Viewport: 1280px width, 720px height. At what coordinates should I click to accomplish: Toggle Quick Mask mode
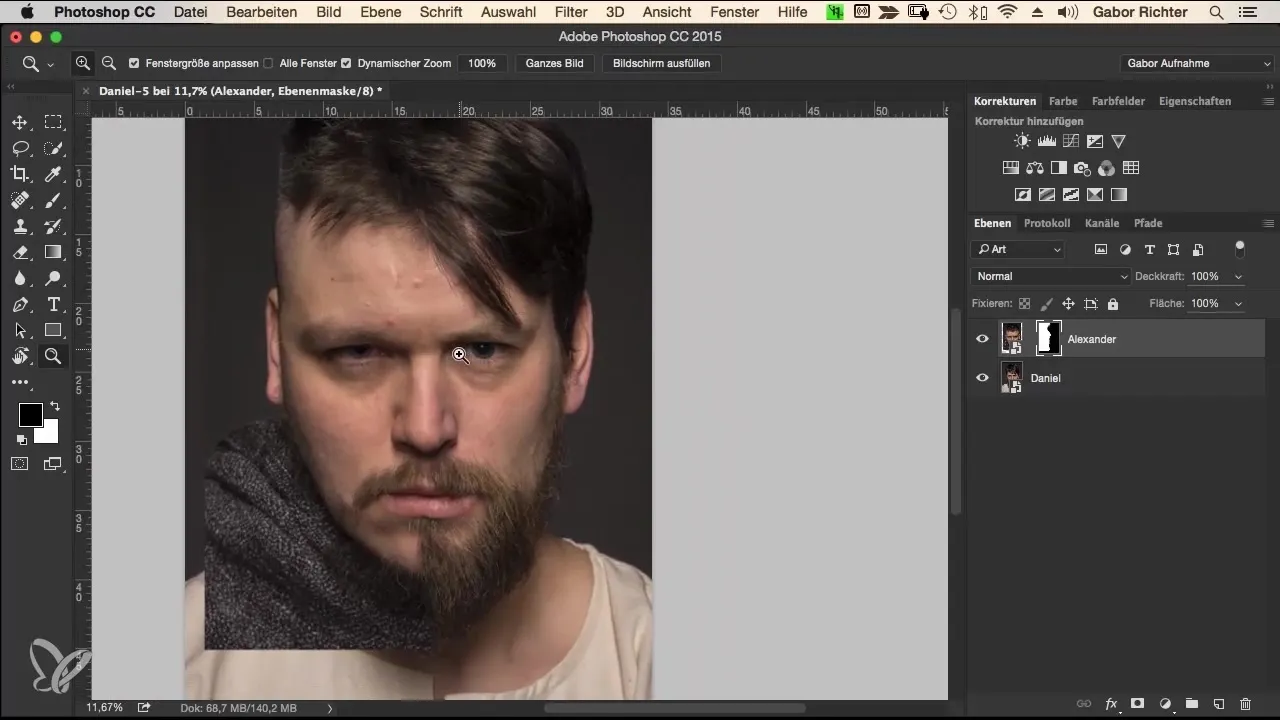tap(19, 463)
